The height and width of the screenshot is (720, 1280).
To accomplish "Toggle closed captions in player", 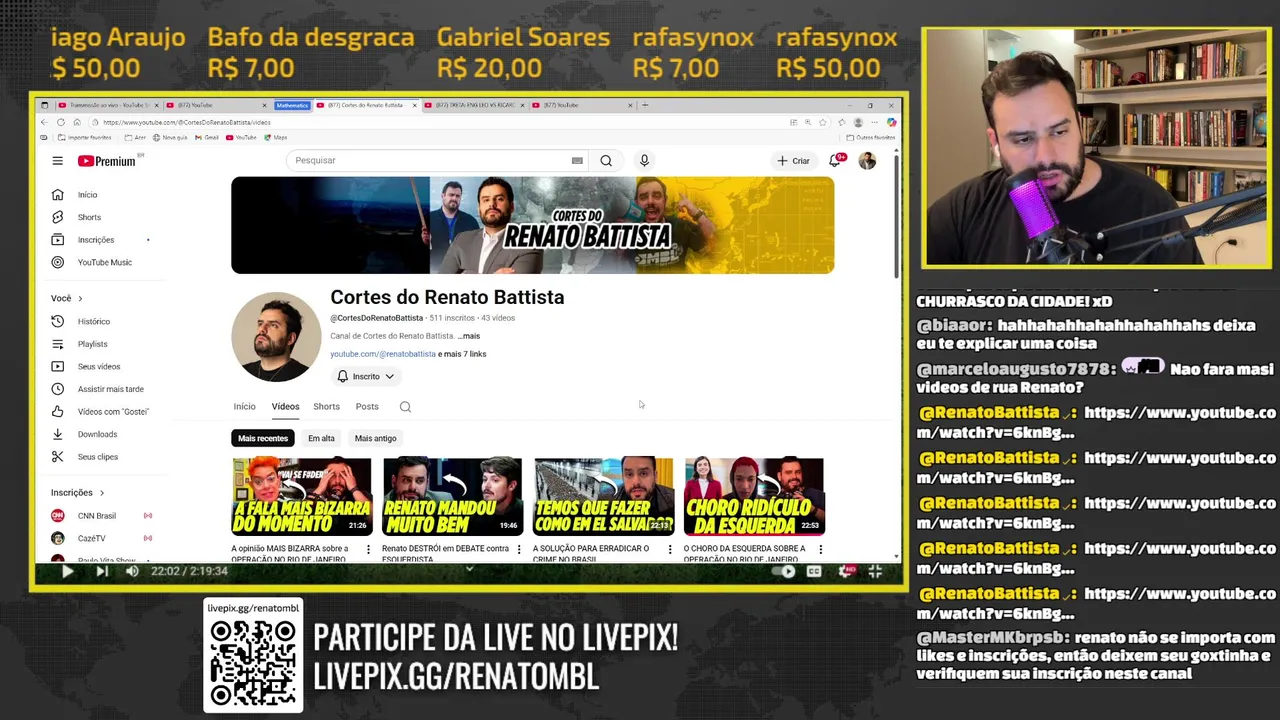I will tap(814, 571).
